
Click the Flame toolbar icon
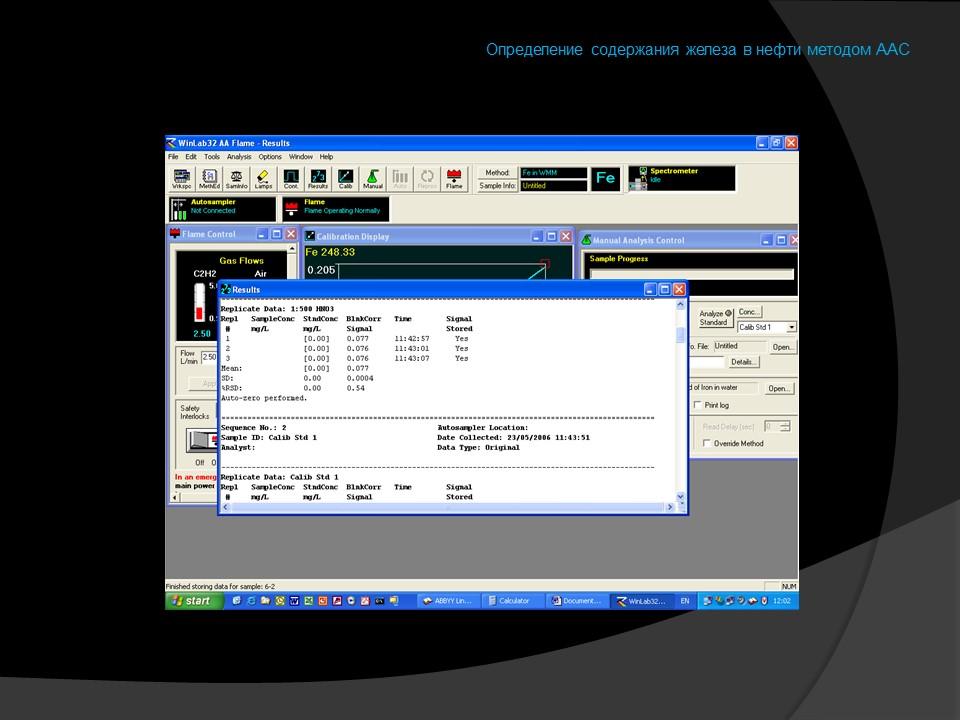(454, 179)
